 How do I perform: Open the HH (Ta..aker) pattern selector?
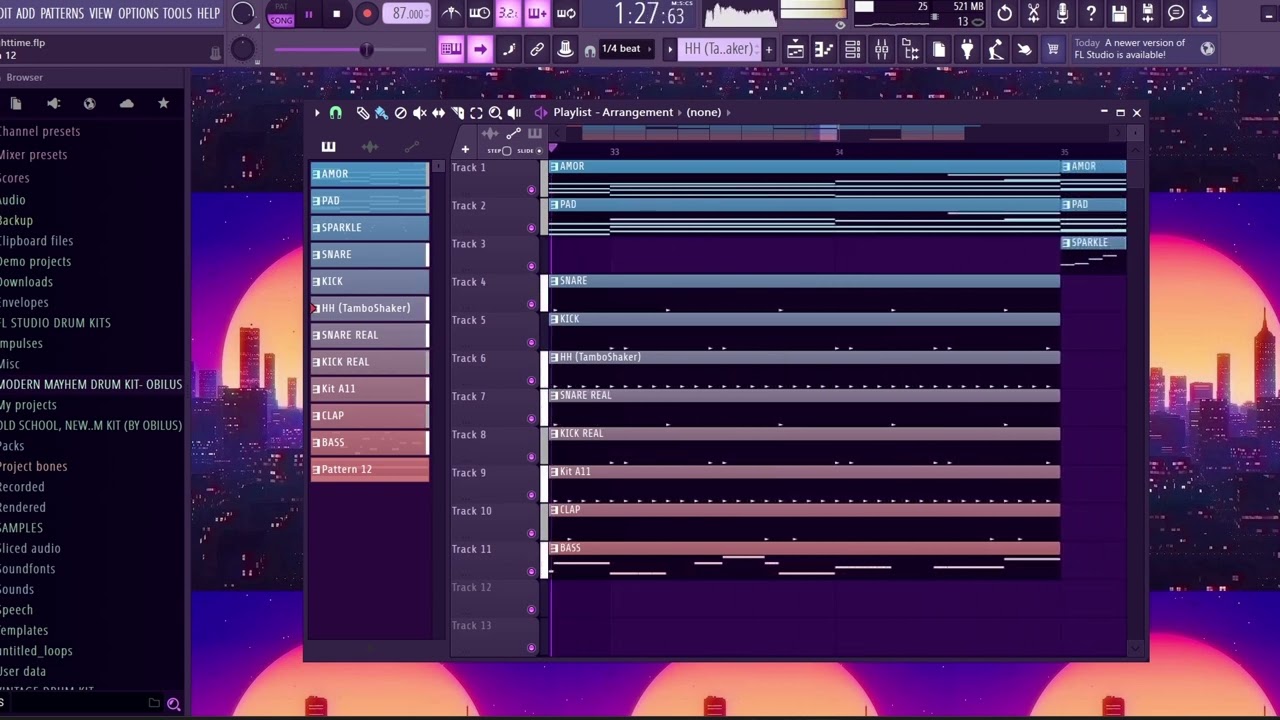[x=719, y=49]
